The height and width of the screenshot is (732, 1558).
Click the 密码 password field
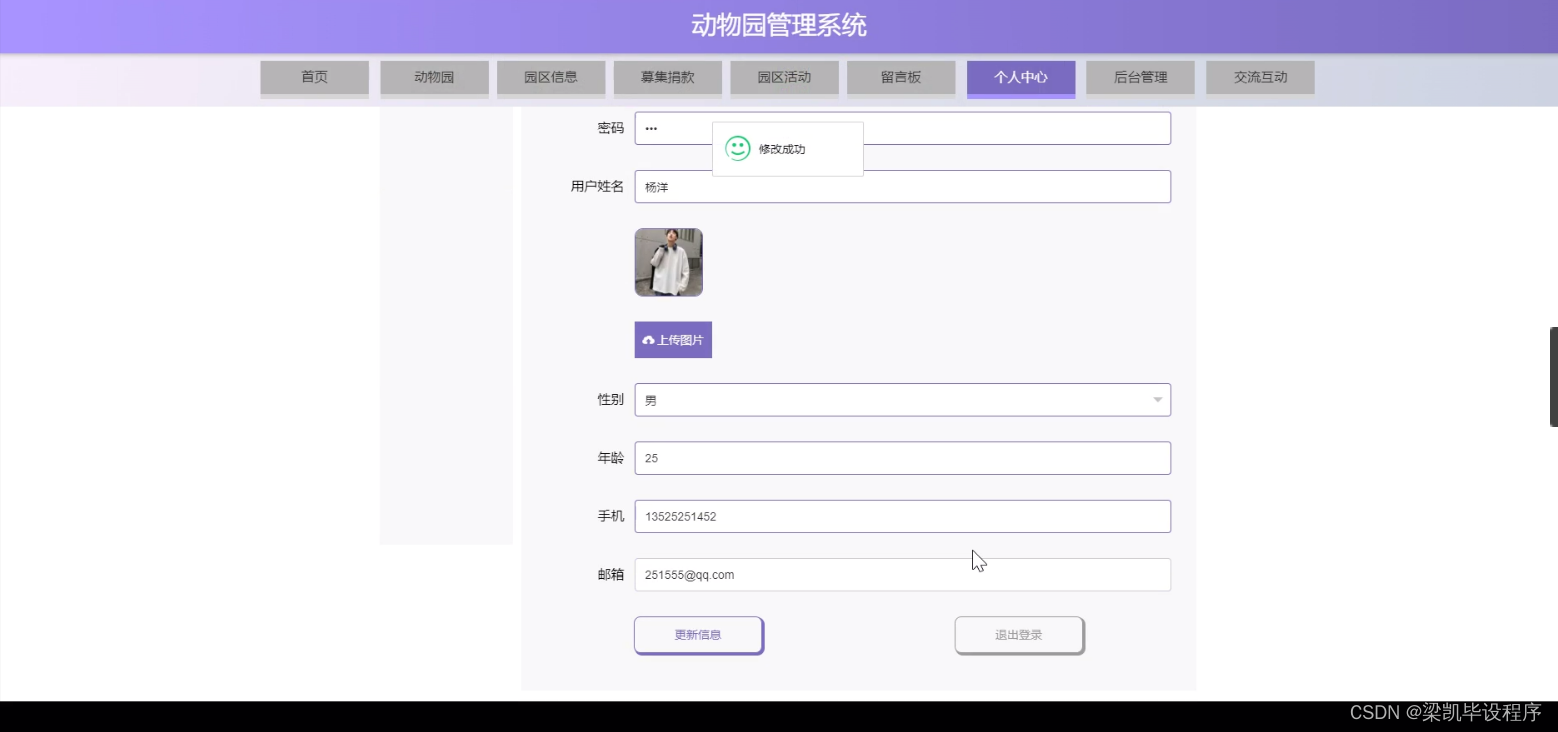click(x=902, y=128)
